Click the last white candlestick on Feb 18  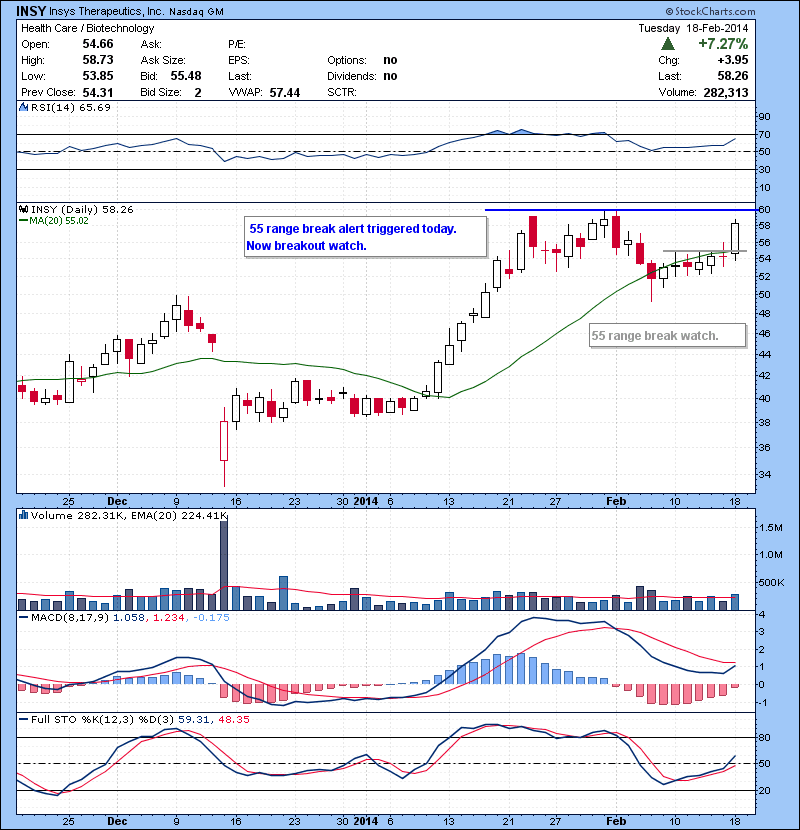pyautogui.click(x=735, y=238)
